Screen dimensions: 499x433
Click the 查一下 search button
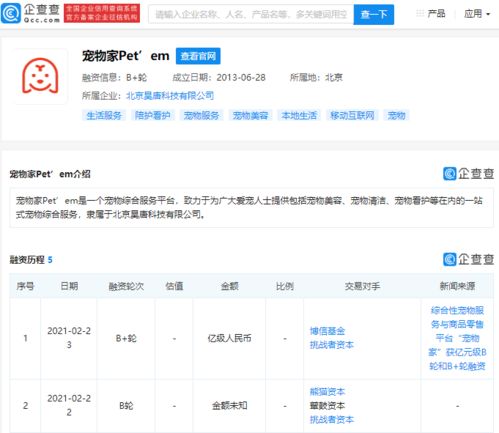[374, 14]
